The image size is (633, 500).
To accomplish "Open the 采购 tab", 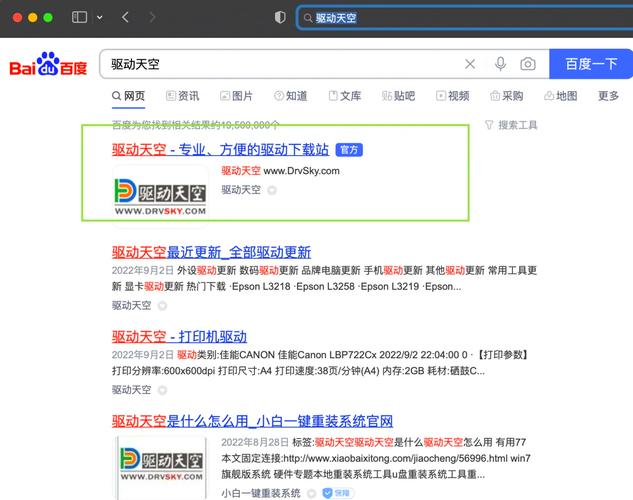I will coord(507,96).
